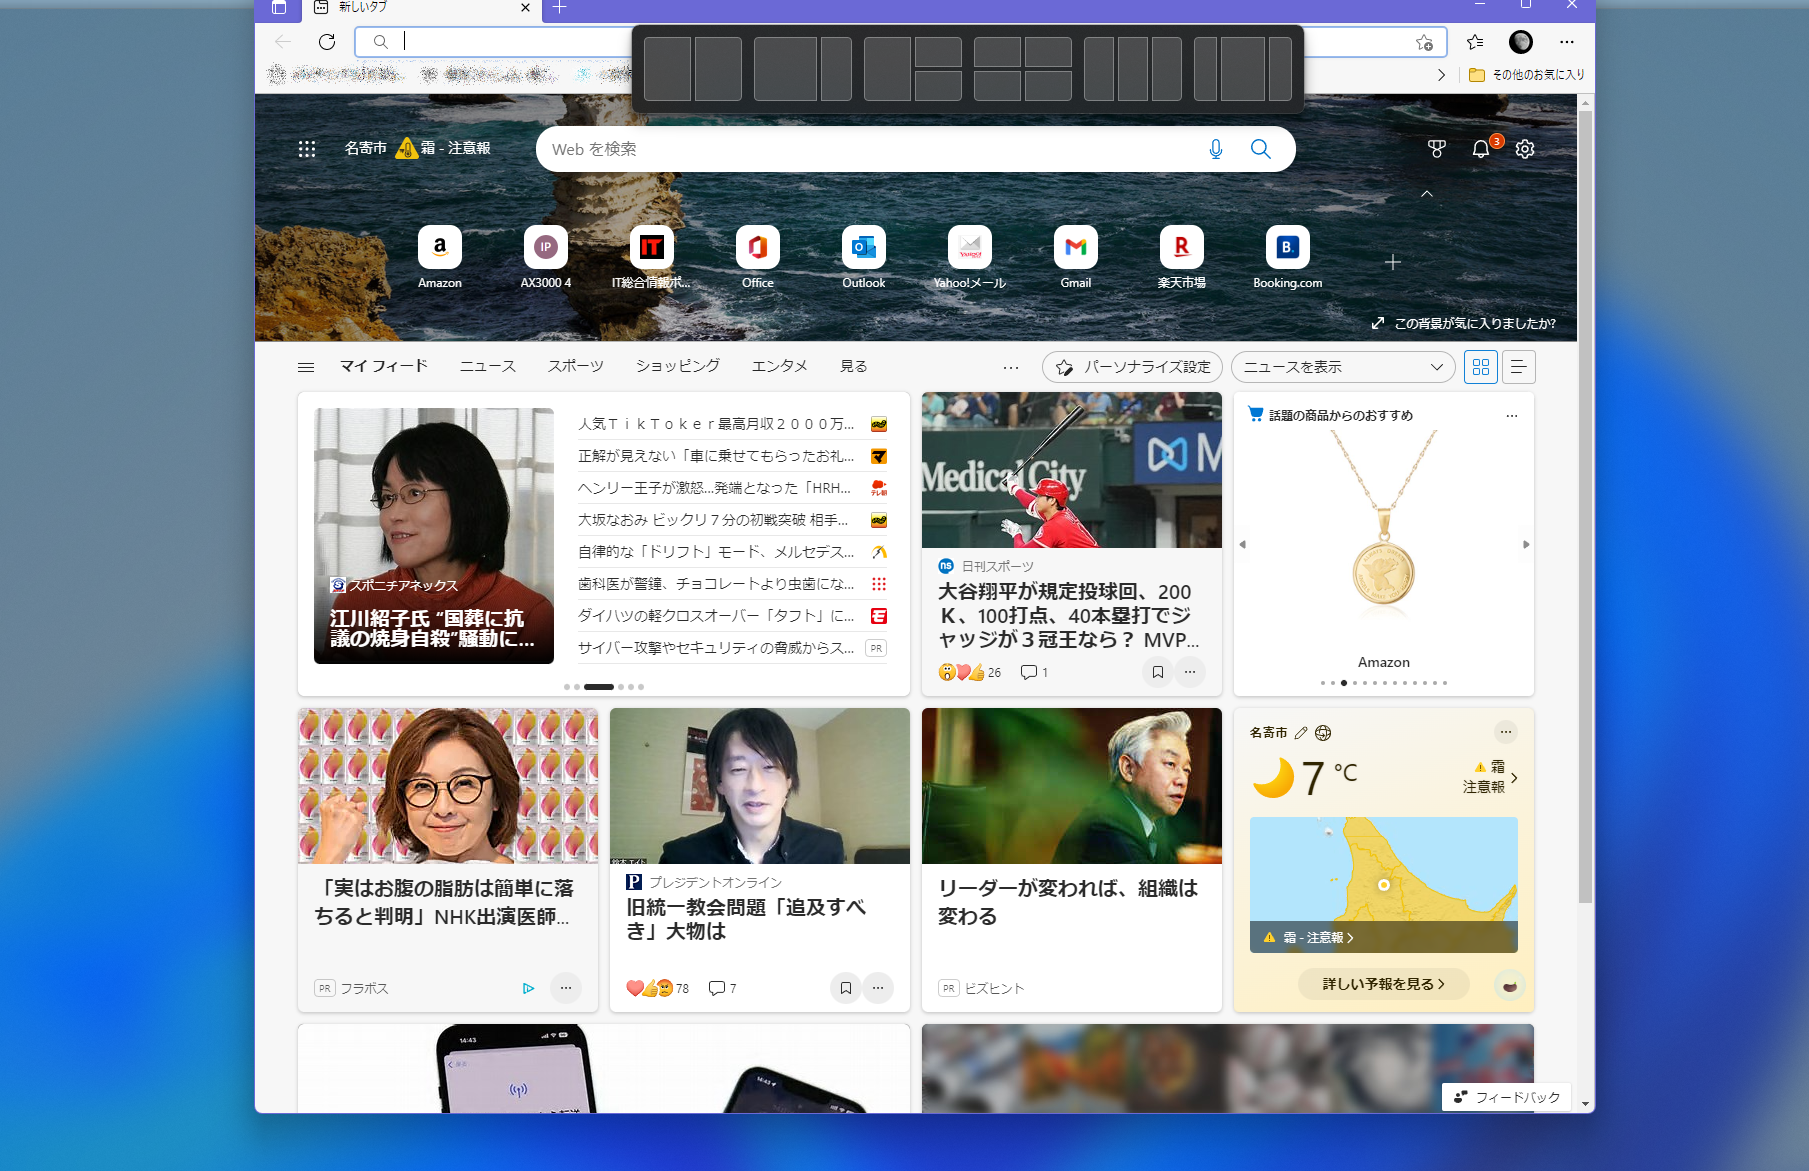1809x1171 pixels.
Task: Open the 楽天市場 quick link
Action: (1182, 257)
